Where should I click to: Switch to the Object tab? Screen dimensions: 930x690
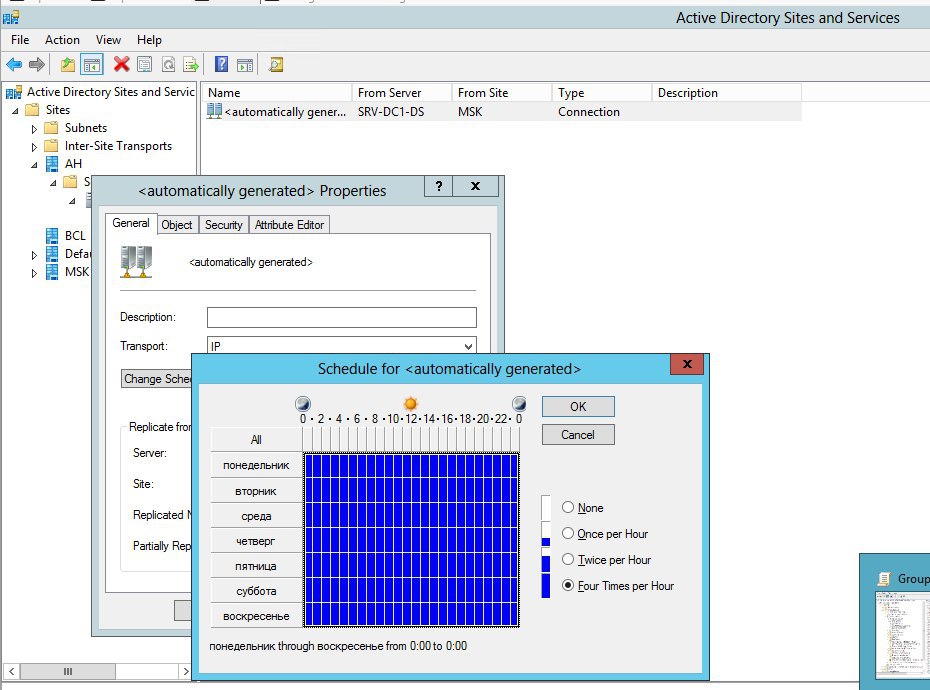pyautogui.click(x=177, y=225)
